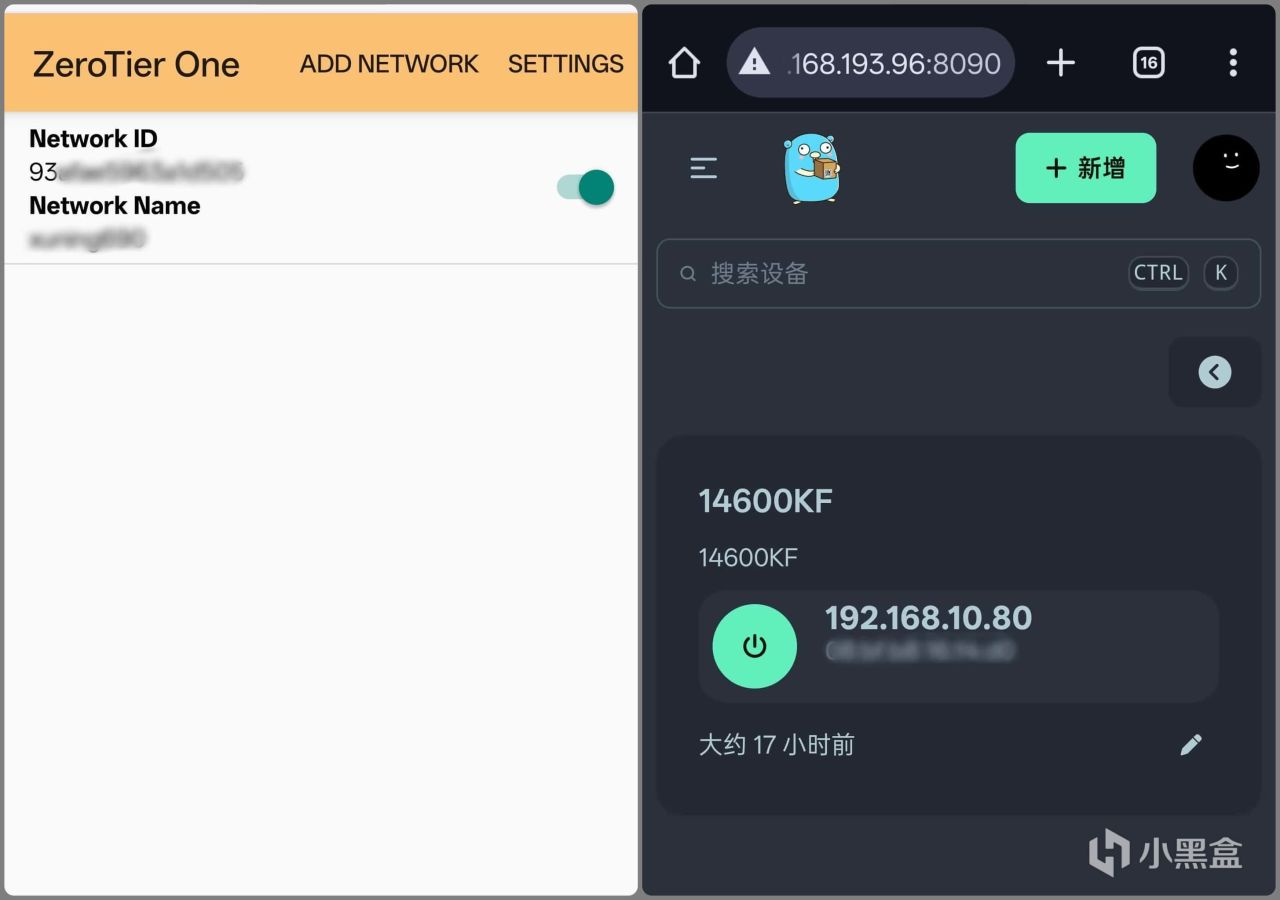Screen dimensions: 1280x900
Task: Open the browser three-dot overflow menu
Action: coord(1233,63)
